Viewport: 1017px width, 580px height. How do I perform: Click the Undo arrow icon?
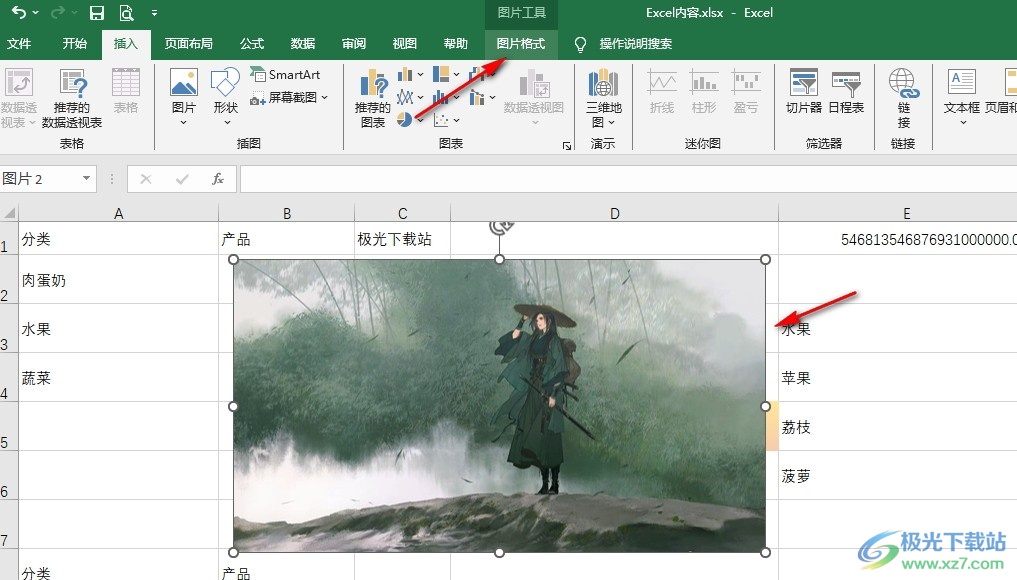click(19, 12)
